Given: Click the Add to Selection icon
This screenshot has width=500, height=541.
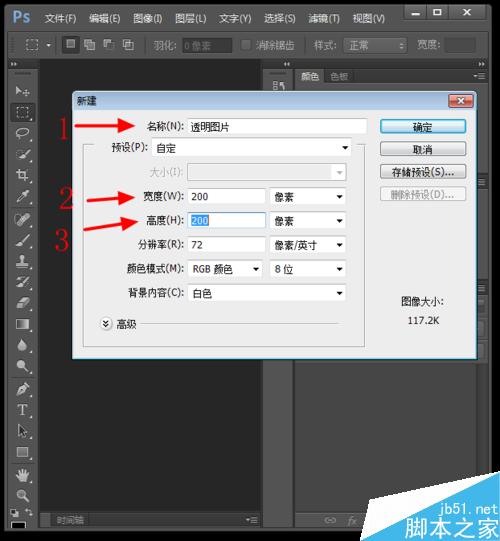Looking at the screenshot, I should click(x=89, y=45).
